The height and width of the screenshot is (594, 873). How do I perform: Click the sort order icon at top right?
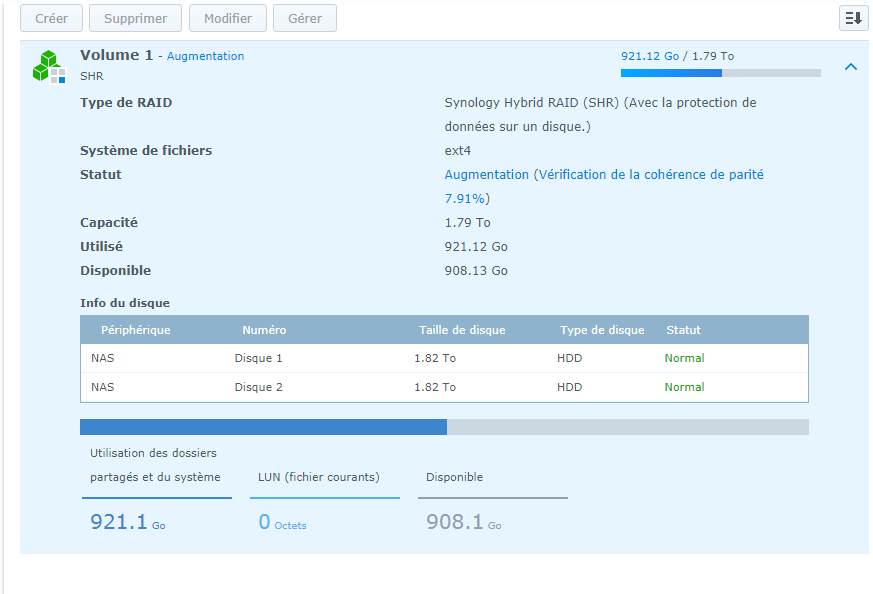click(853, 18)
